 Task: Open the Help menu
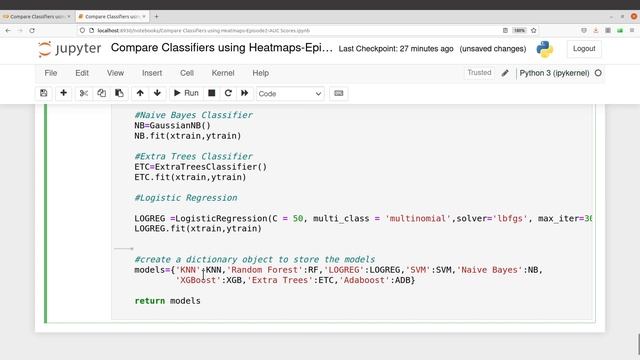pyautogui.click(x=260, y=73)
